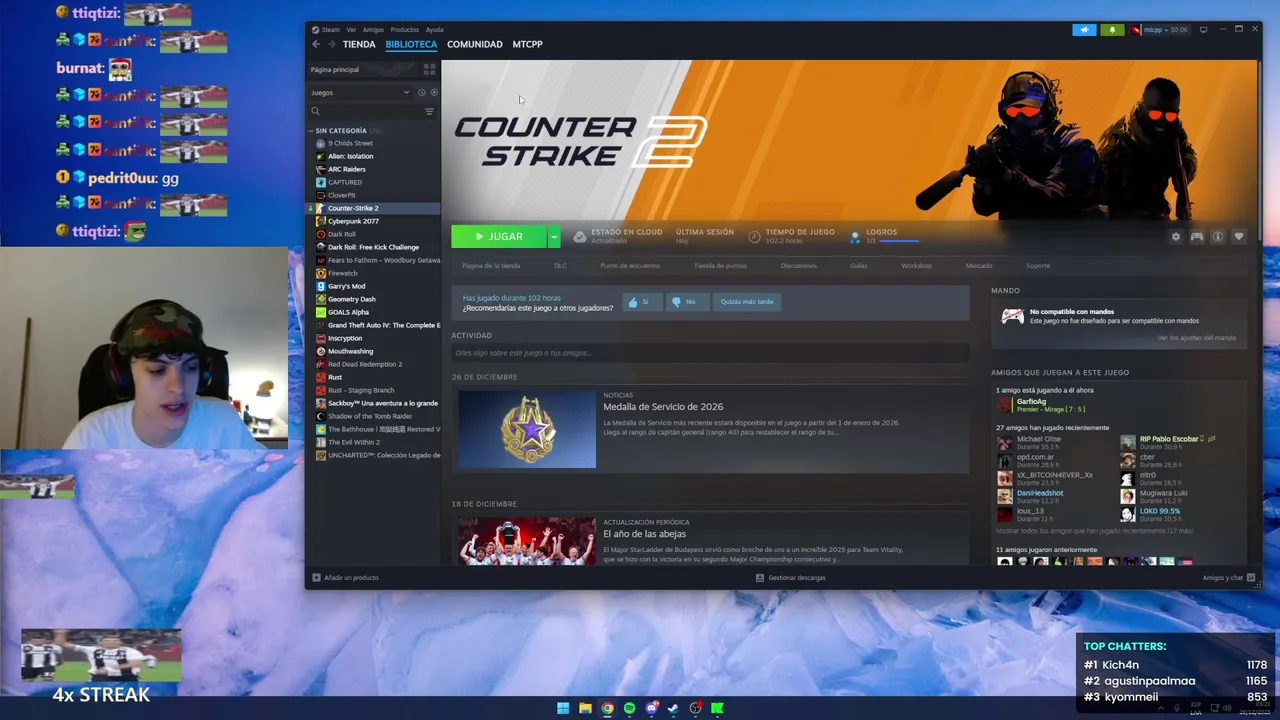Select ARC Raiders in the library list

pyautogui.click(x=347, y=169)
